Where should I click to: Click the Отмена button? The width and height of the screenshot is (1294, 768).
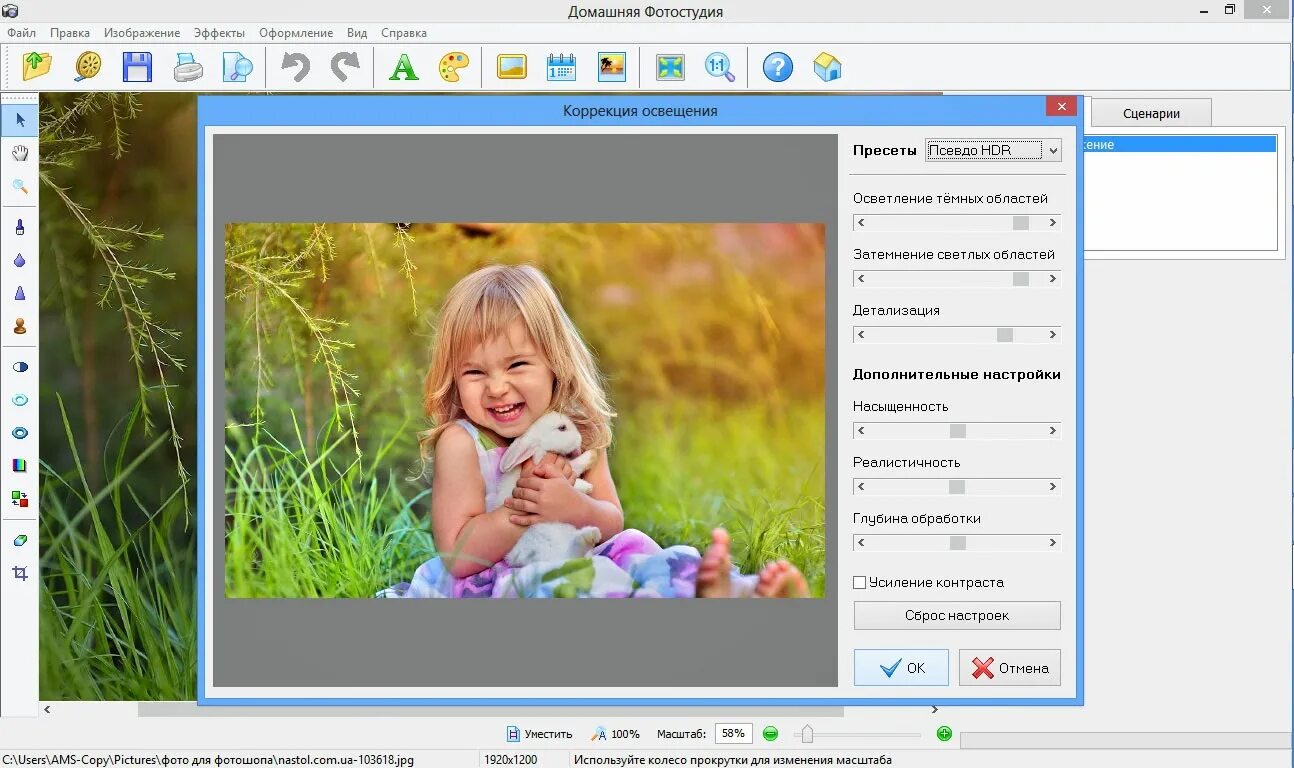pos(1010,668)
